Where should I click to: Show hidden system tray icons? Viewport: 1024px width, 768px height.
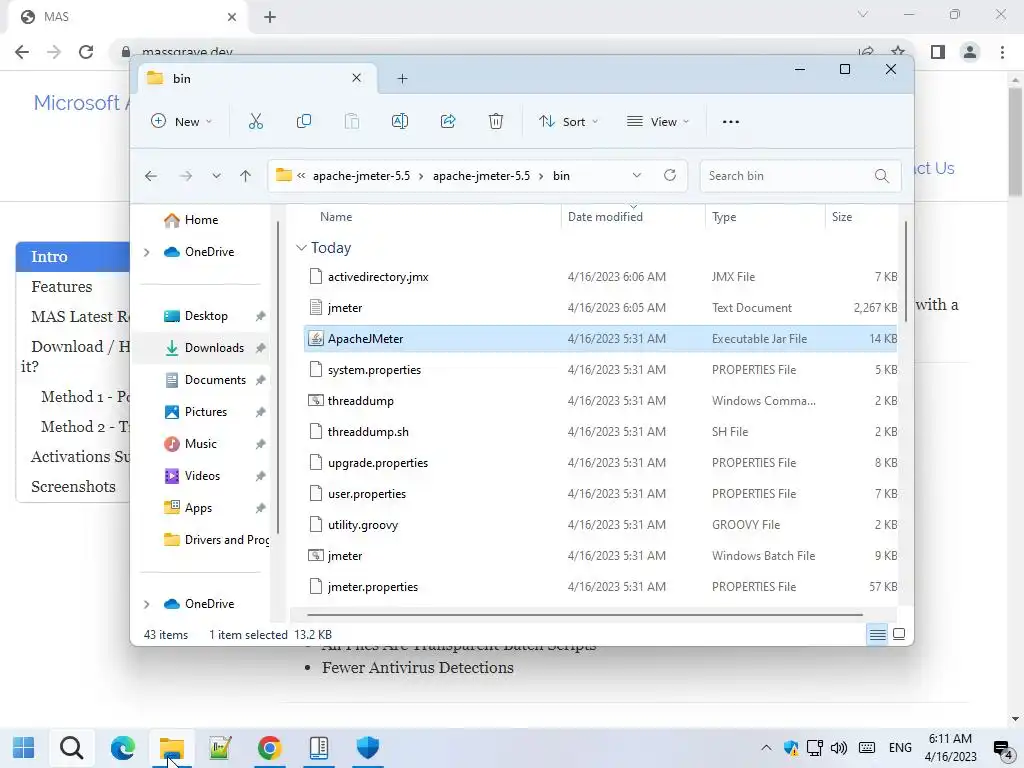(766, 748)
